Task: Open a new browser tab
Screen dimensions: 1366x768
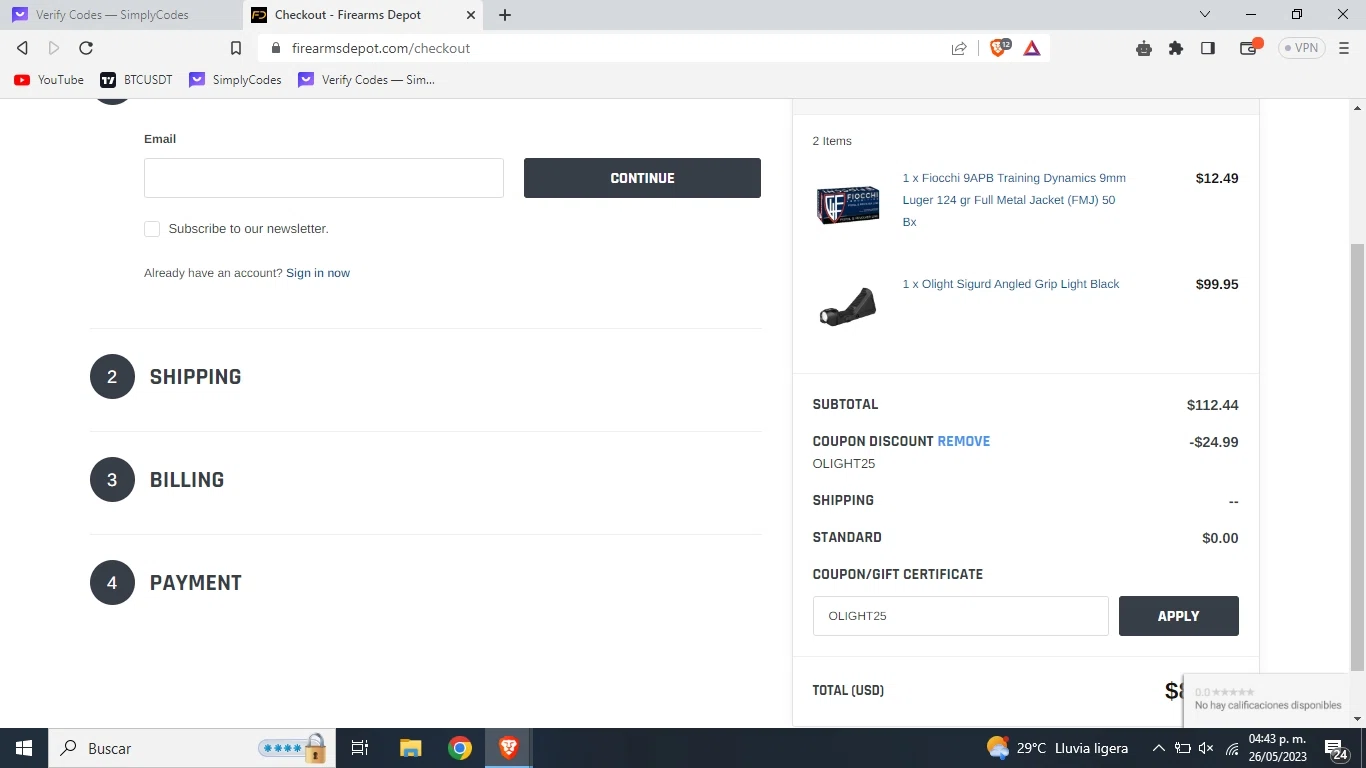Action: 505,15
